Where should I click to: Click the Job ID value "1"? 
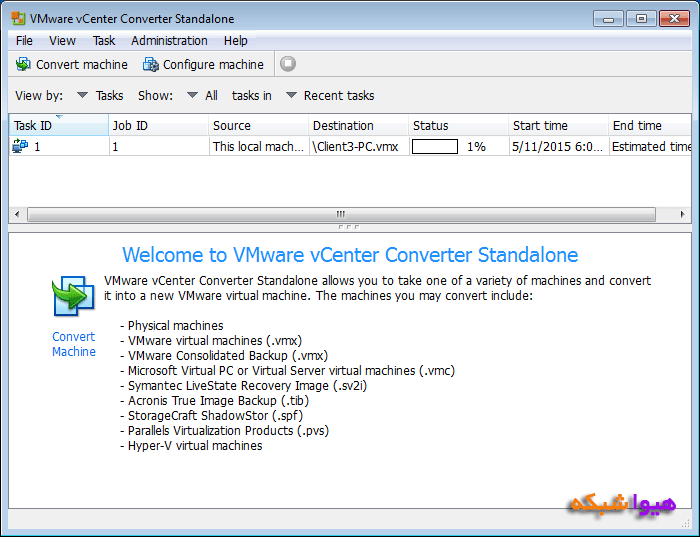pos(115,146)
